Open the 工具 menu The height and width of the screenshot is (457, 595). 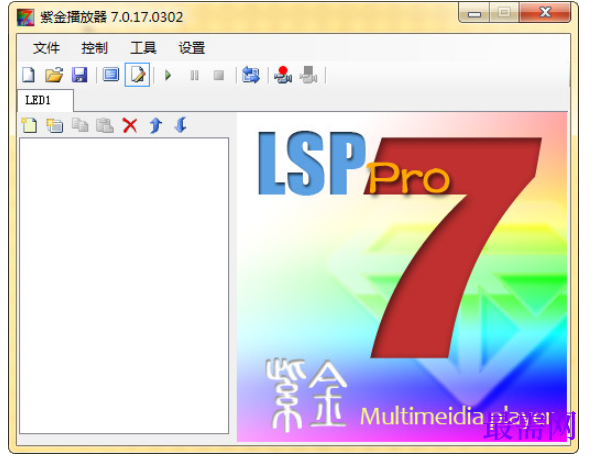(143, 48)
